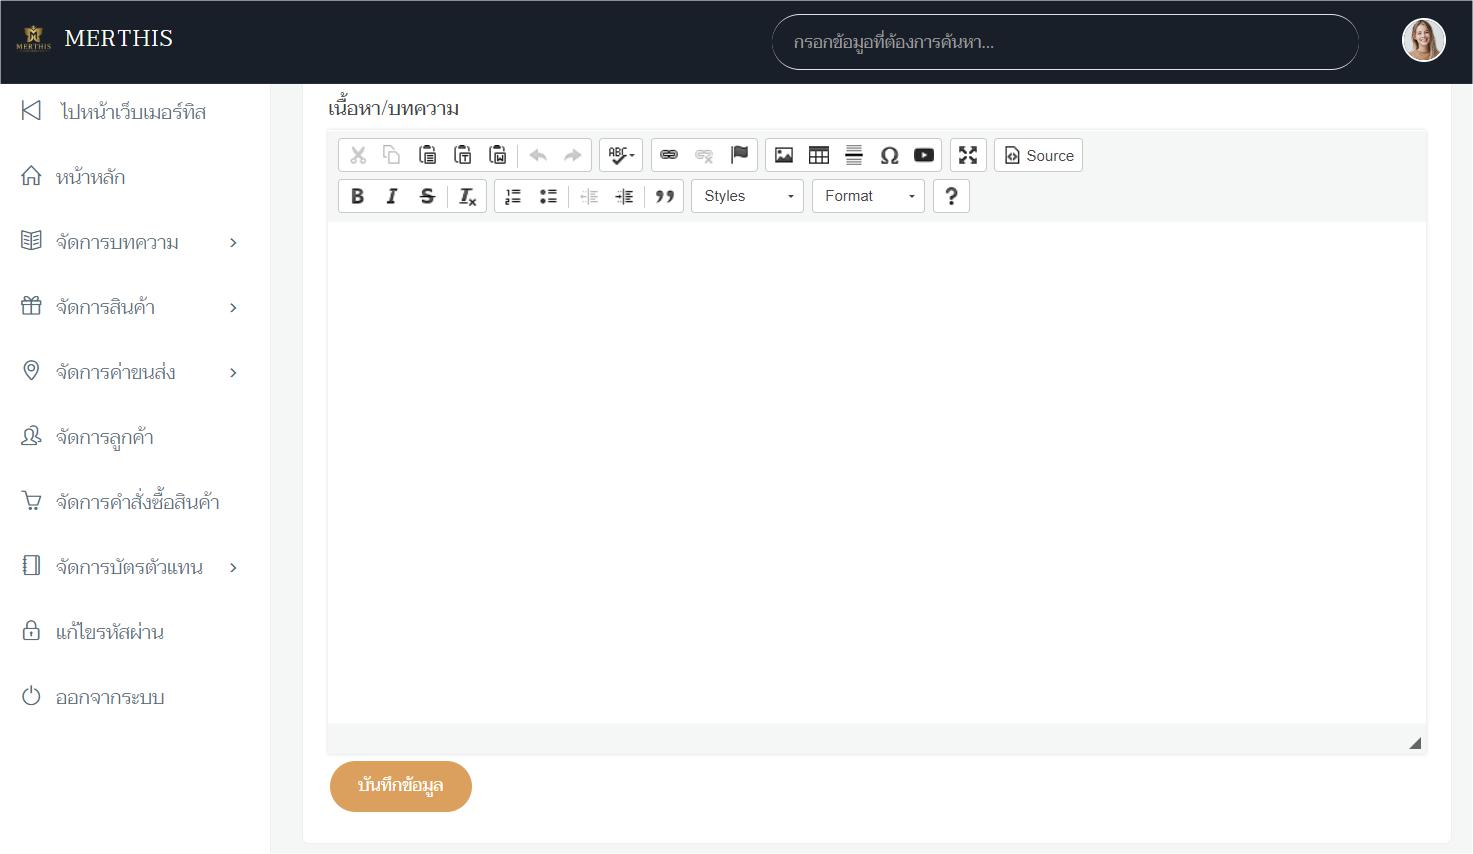
Task: Click the Insert Image icon
Action: tap(784, 155)
